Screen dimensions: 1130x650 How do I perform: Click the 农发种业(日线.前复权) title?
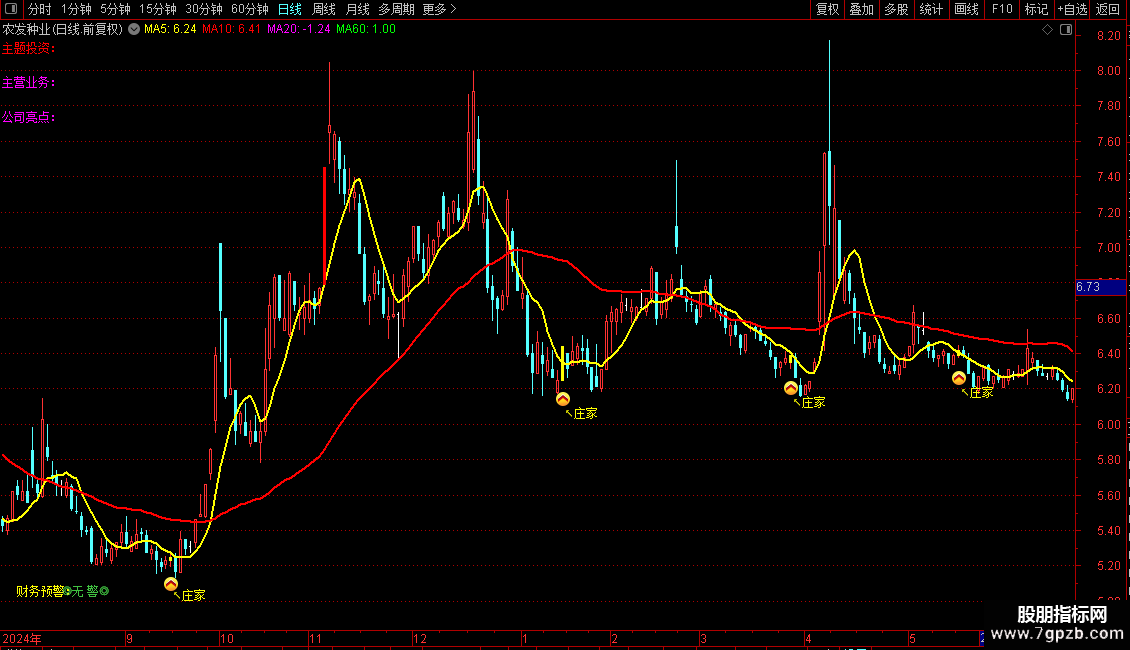(x=63, y=30)
